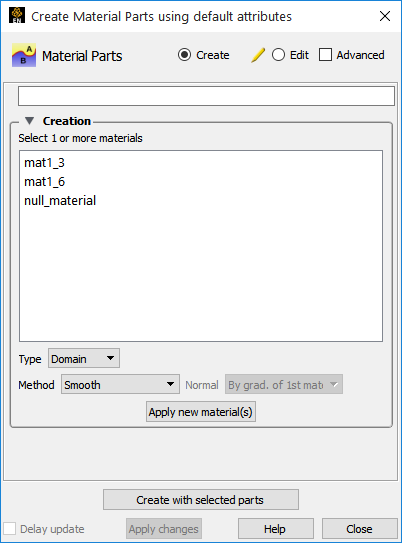Click the empty description text field

(x=206, y=96)
